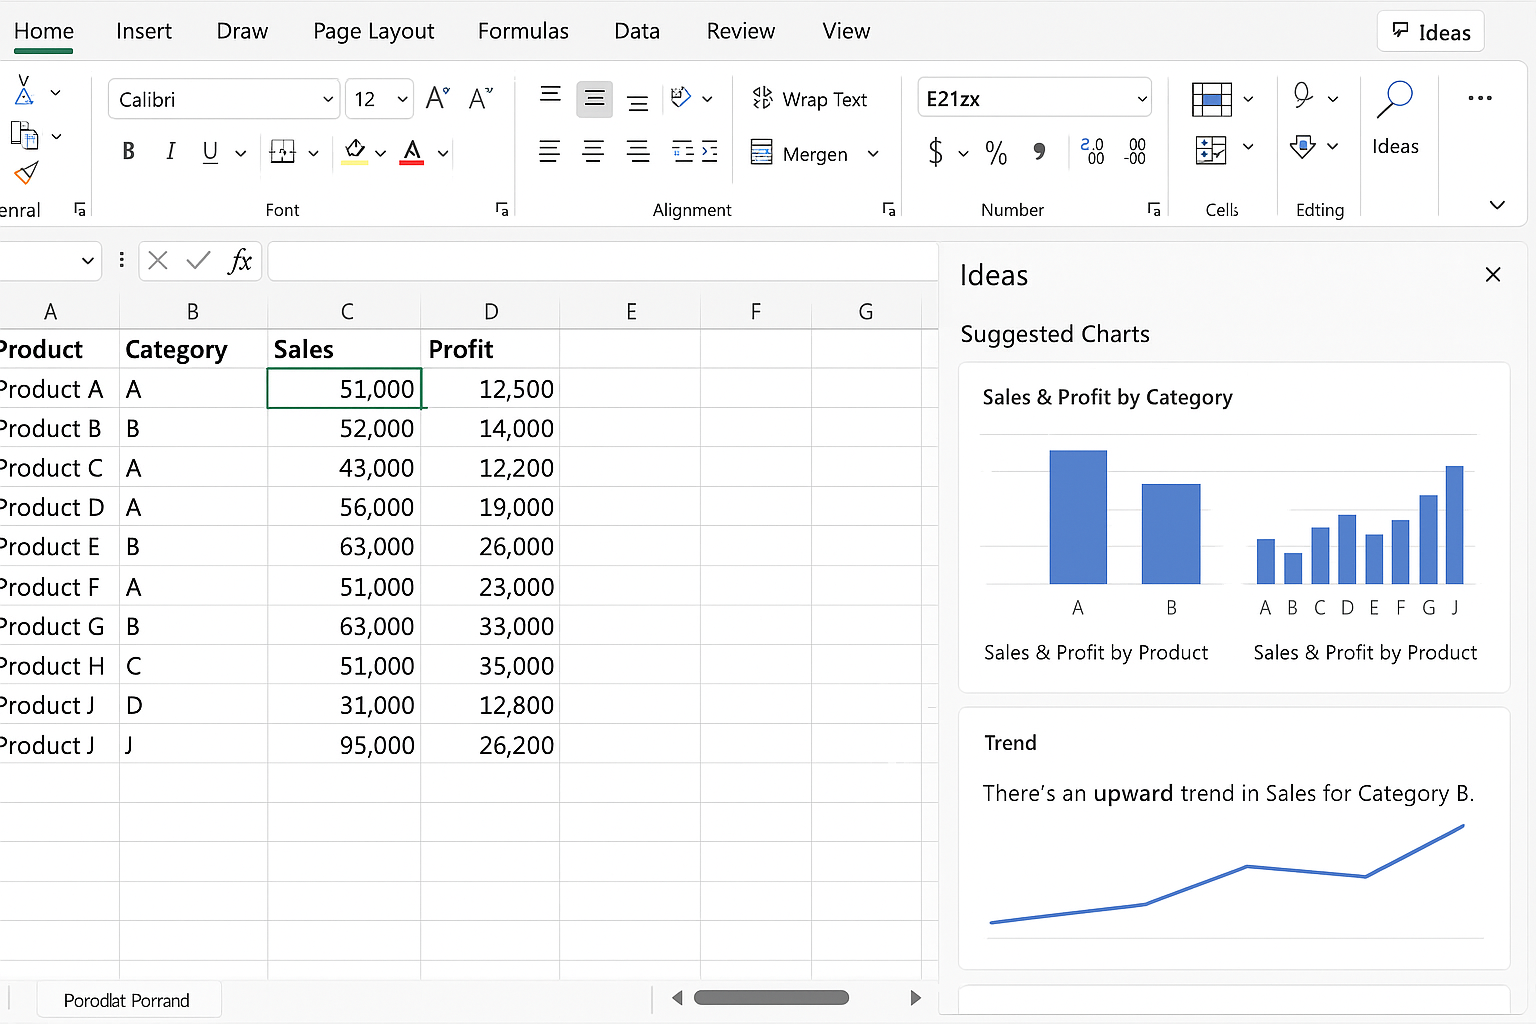
Task: Center text horizontally
Action: (x=593, y=152)
